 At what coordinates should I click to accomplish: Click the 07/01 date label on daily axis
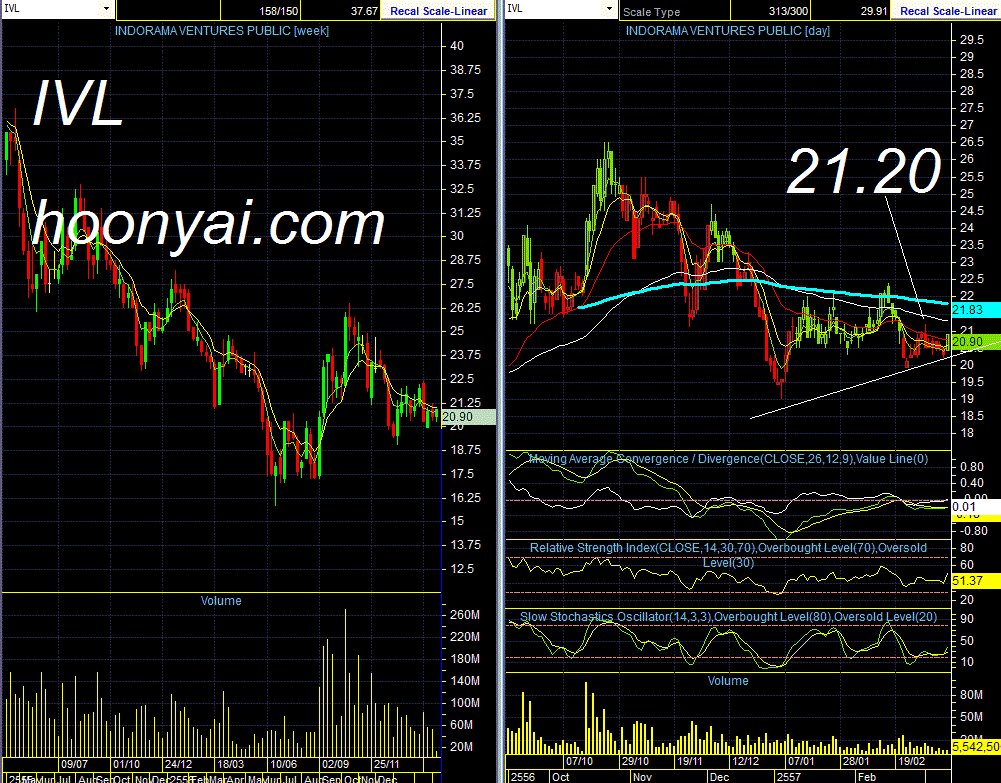click(x=801, y=761)
